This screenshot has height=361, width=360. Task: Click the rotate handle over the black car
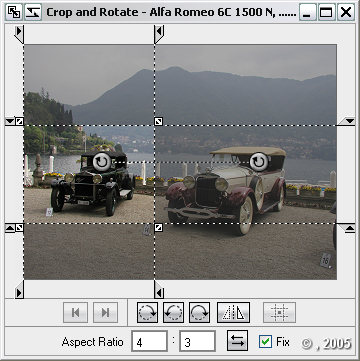pyautogui.click(x=102, y=162)
